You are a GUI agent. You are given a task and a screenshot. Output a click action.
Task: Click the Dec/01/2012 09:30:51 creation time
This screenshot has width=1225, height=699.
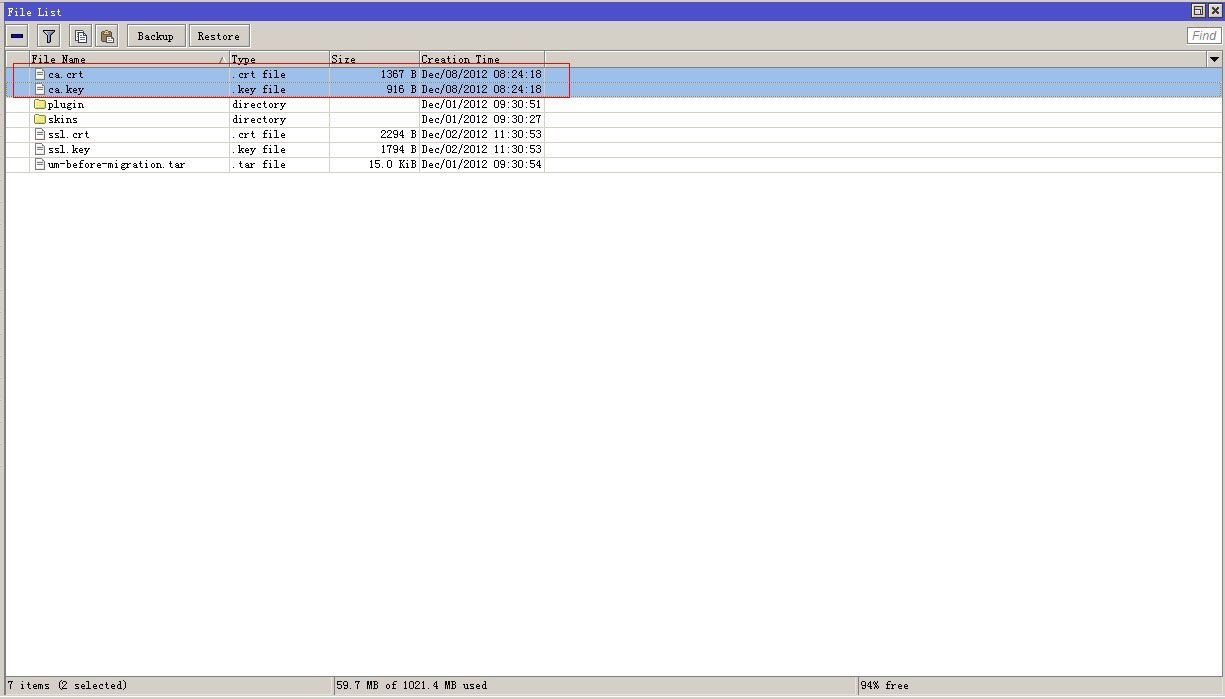tap(481, 104)
